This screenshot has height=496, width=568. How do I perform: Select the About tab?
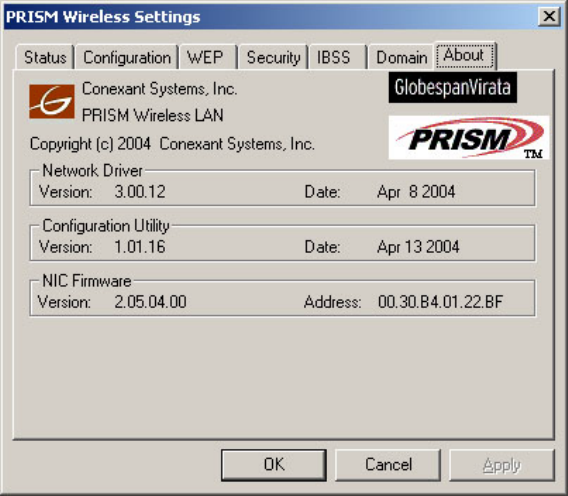point(465,55)
